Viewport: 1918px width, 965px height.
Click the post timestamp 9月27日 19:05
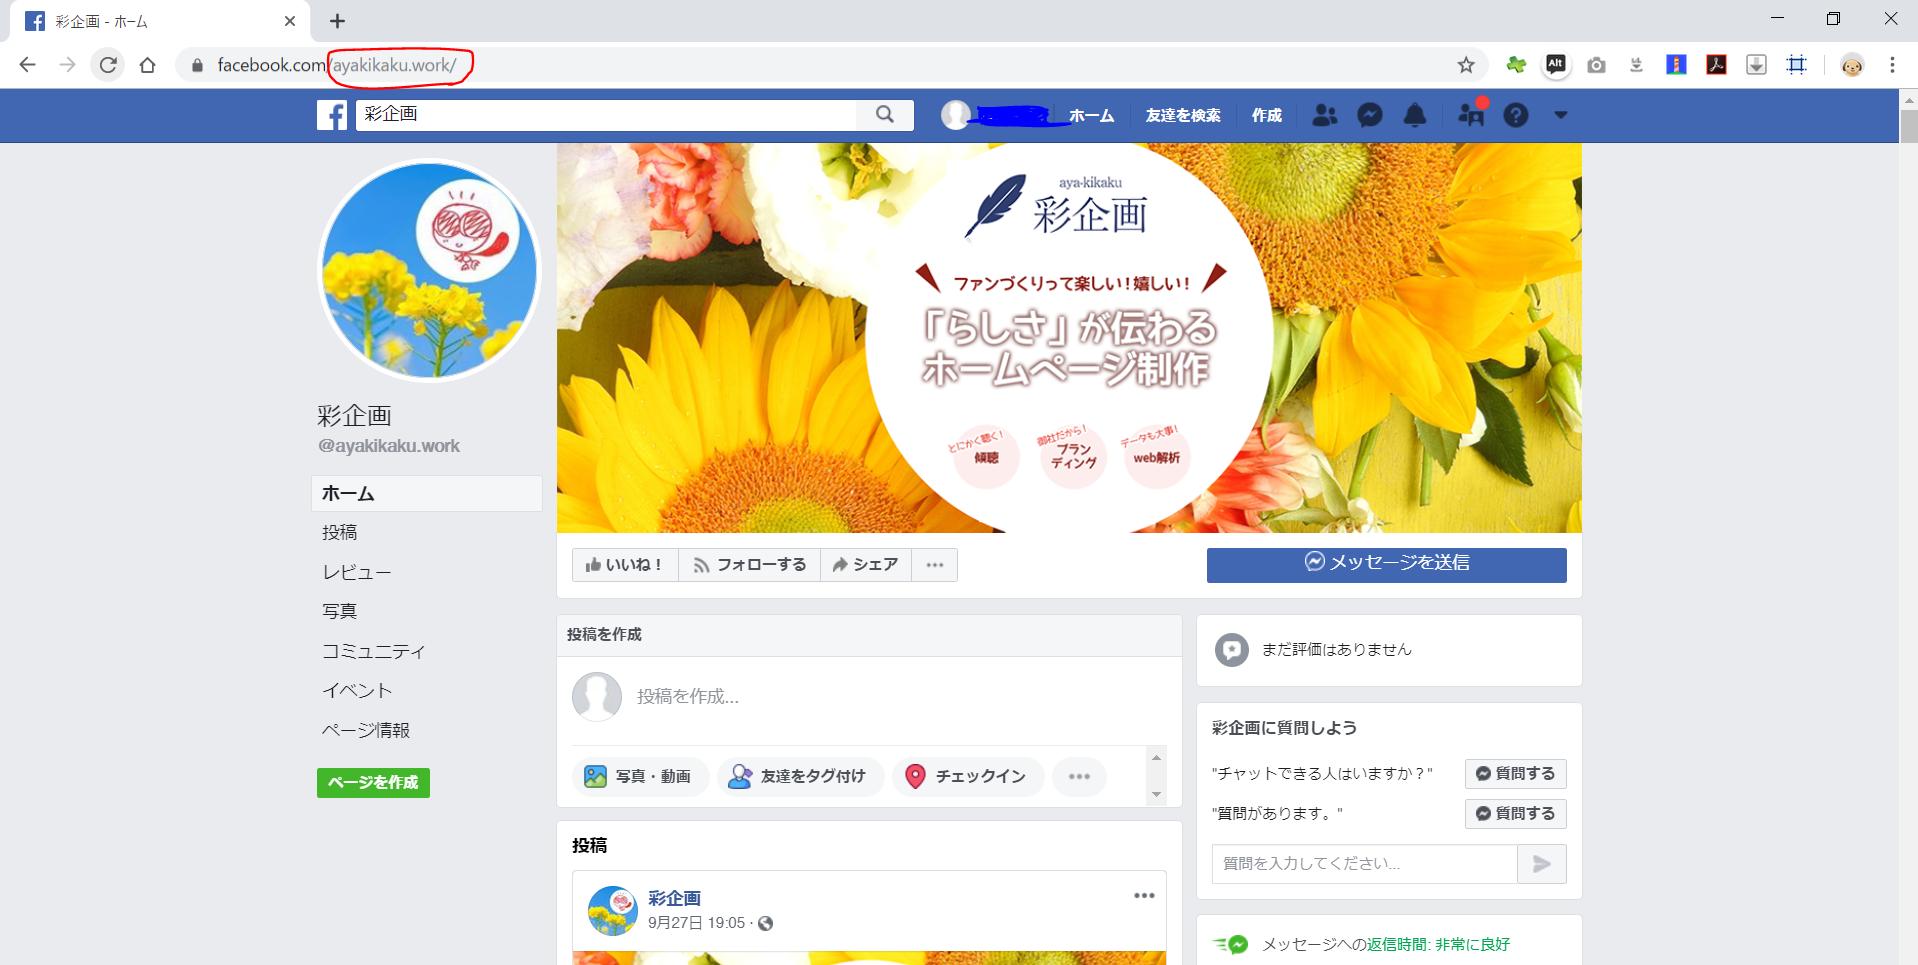click(x=696, y=923)
